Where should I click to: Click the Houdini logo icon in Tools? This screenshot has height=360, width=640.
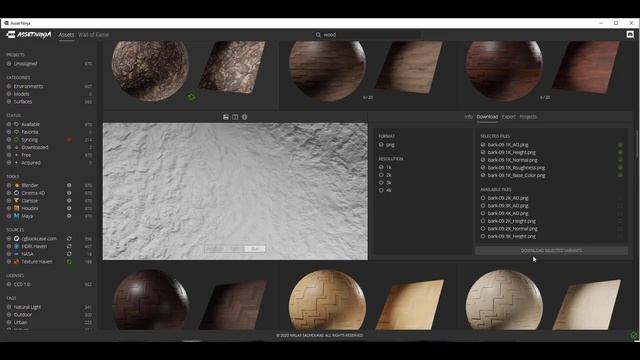(17, 208)
